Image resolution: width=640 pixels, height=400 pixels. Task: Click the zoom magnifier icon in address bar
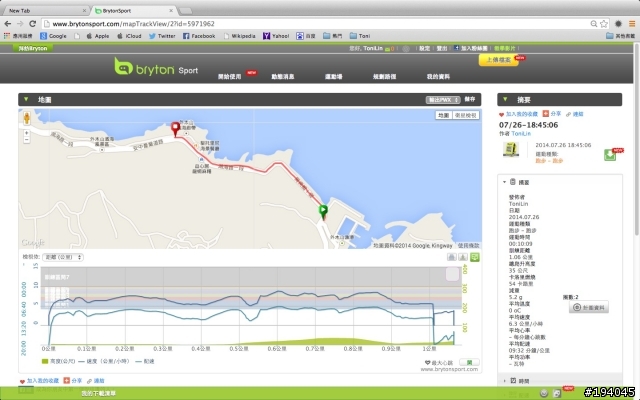point(594,24)
